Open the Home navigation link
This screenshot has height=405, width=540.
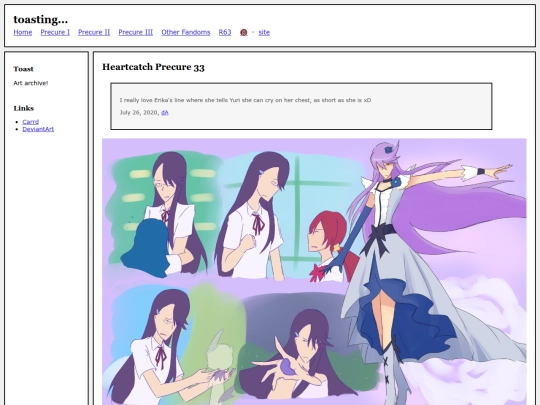coord(23,32)
